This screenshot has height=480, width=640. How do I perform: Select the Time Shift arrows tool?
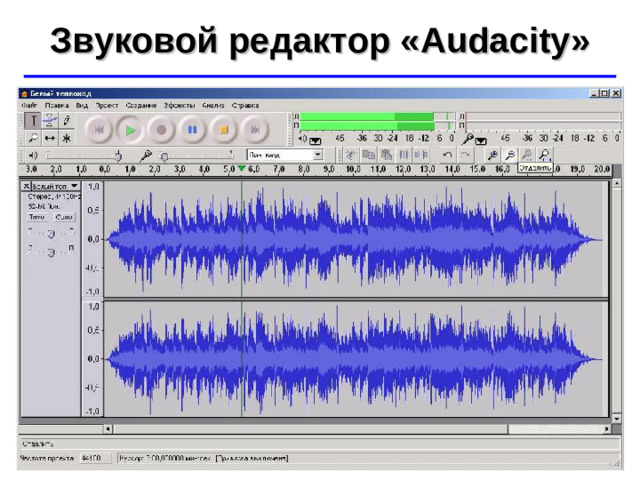[x=50, y=138]
